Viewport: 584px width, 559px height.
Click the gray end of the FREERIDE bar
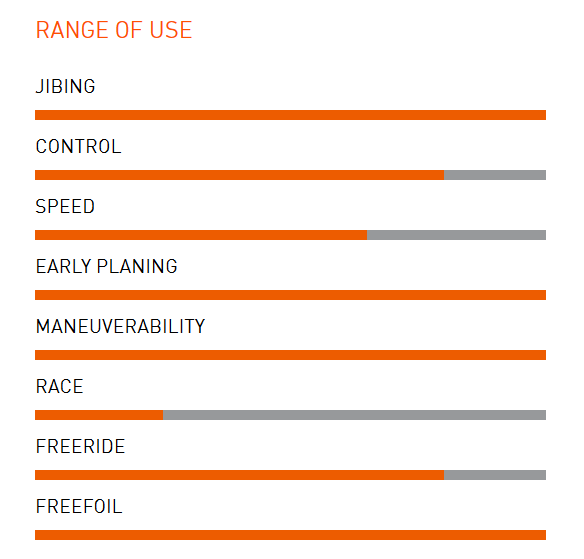pyautogui.click(x=495, y=475)
